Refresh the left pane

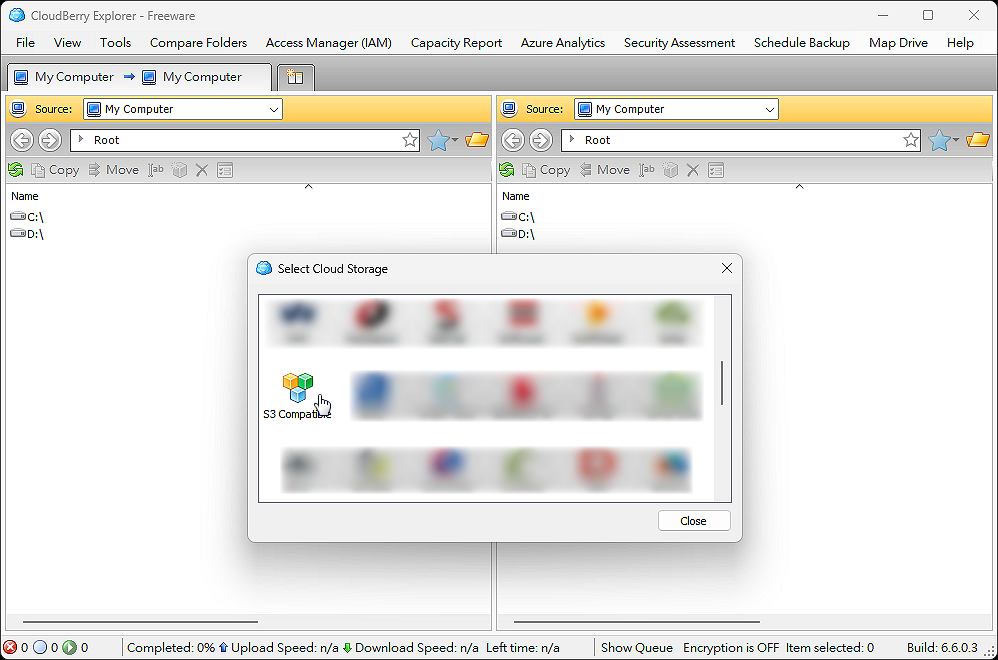click(x=16, y=170)
